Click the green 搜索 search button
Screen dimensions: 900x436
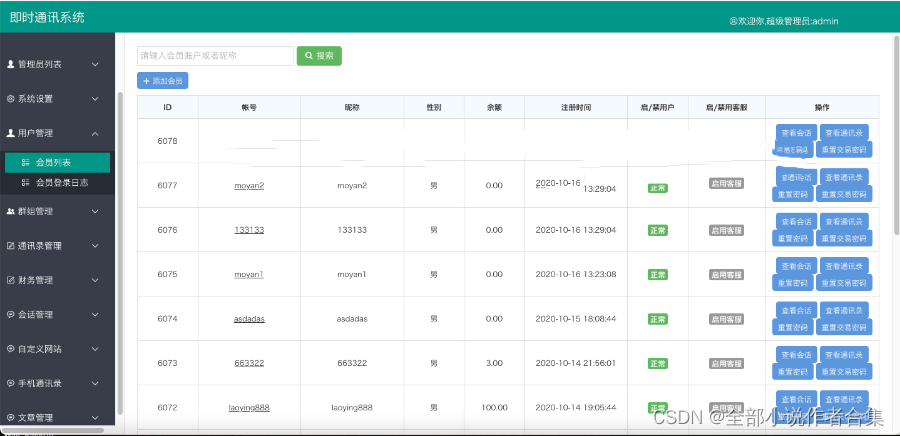pyautogui.click(x=319, y=56)
